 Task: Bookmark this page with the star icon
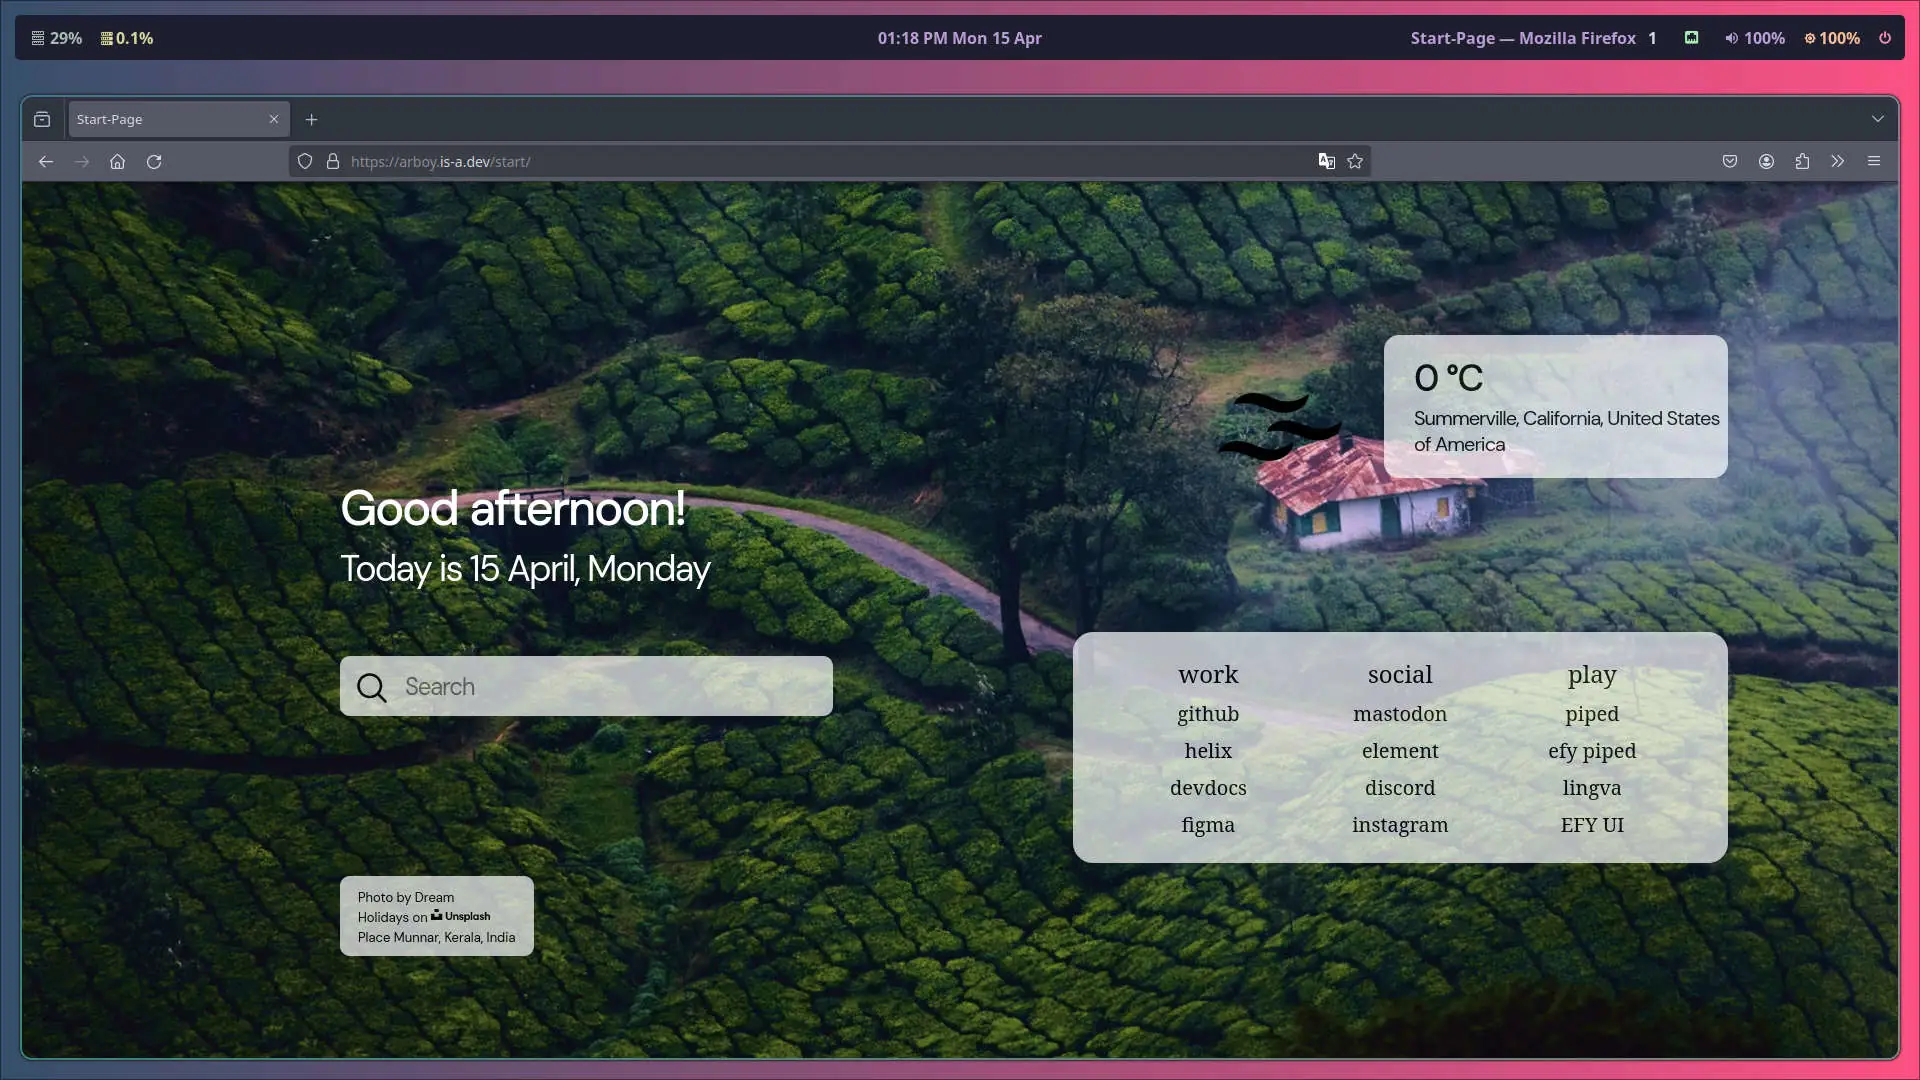[x=1355, y=162]
